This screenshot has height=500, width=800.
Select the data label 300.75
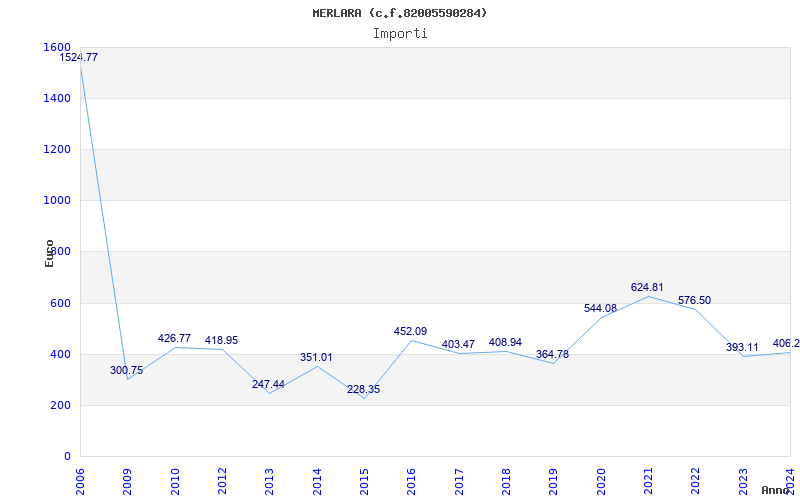click(x=127, y=370)
